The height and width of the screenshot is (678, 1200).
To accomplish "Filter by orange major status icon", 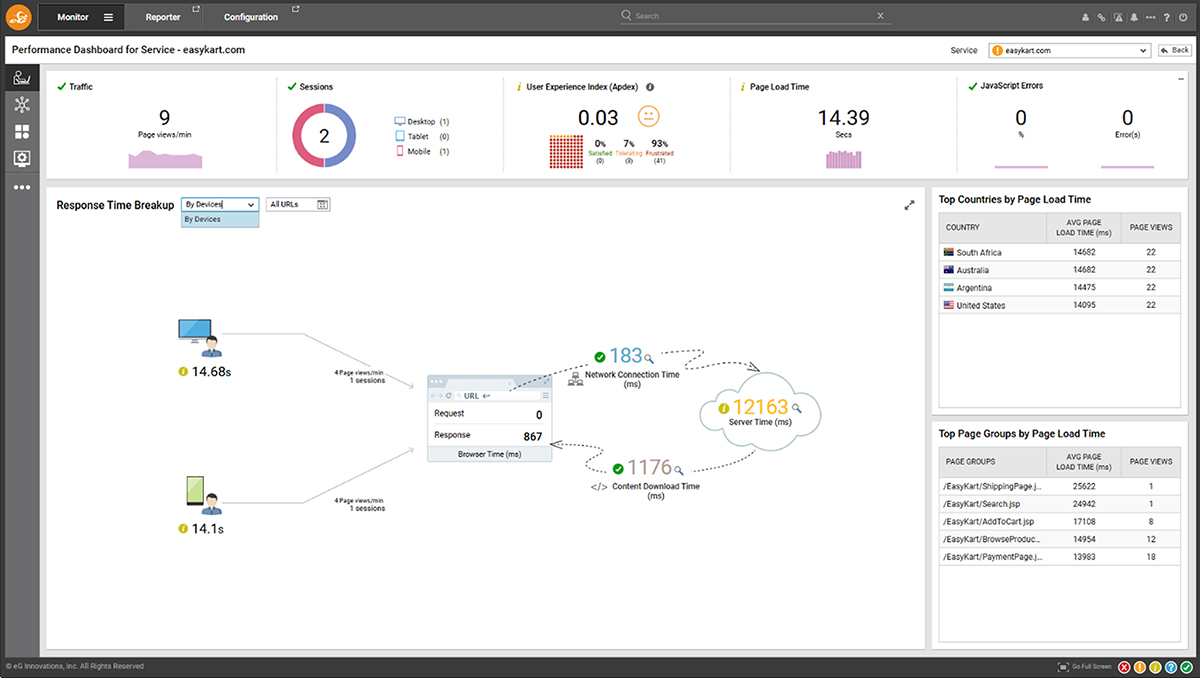I will (x=1140, y=667).
